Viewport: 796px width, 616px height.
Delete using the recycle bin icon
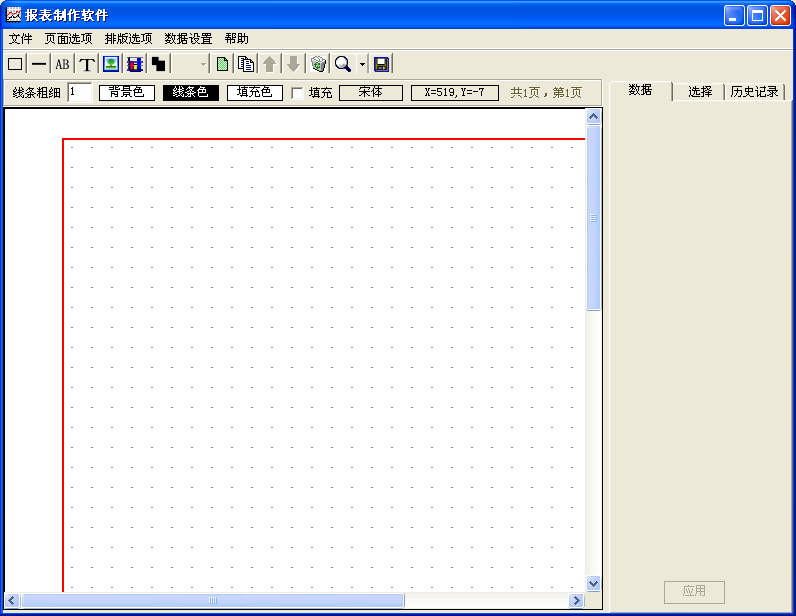pos(318,64)
